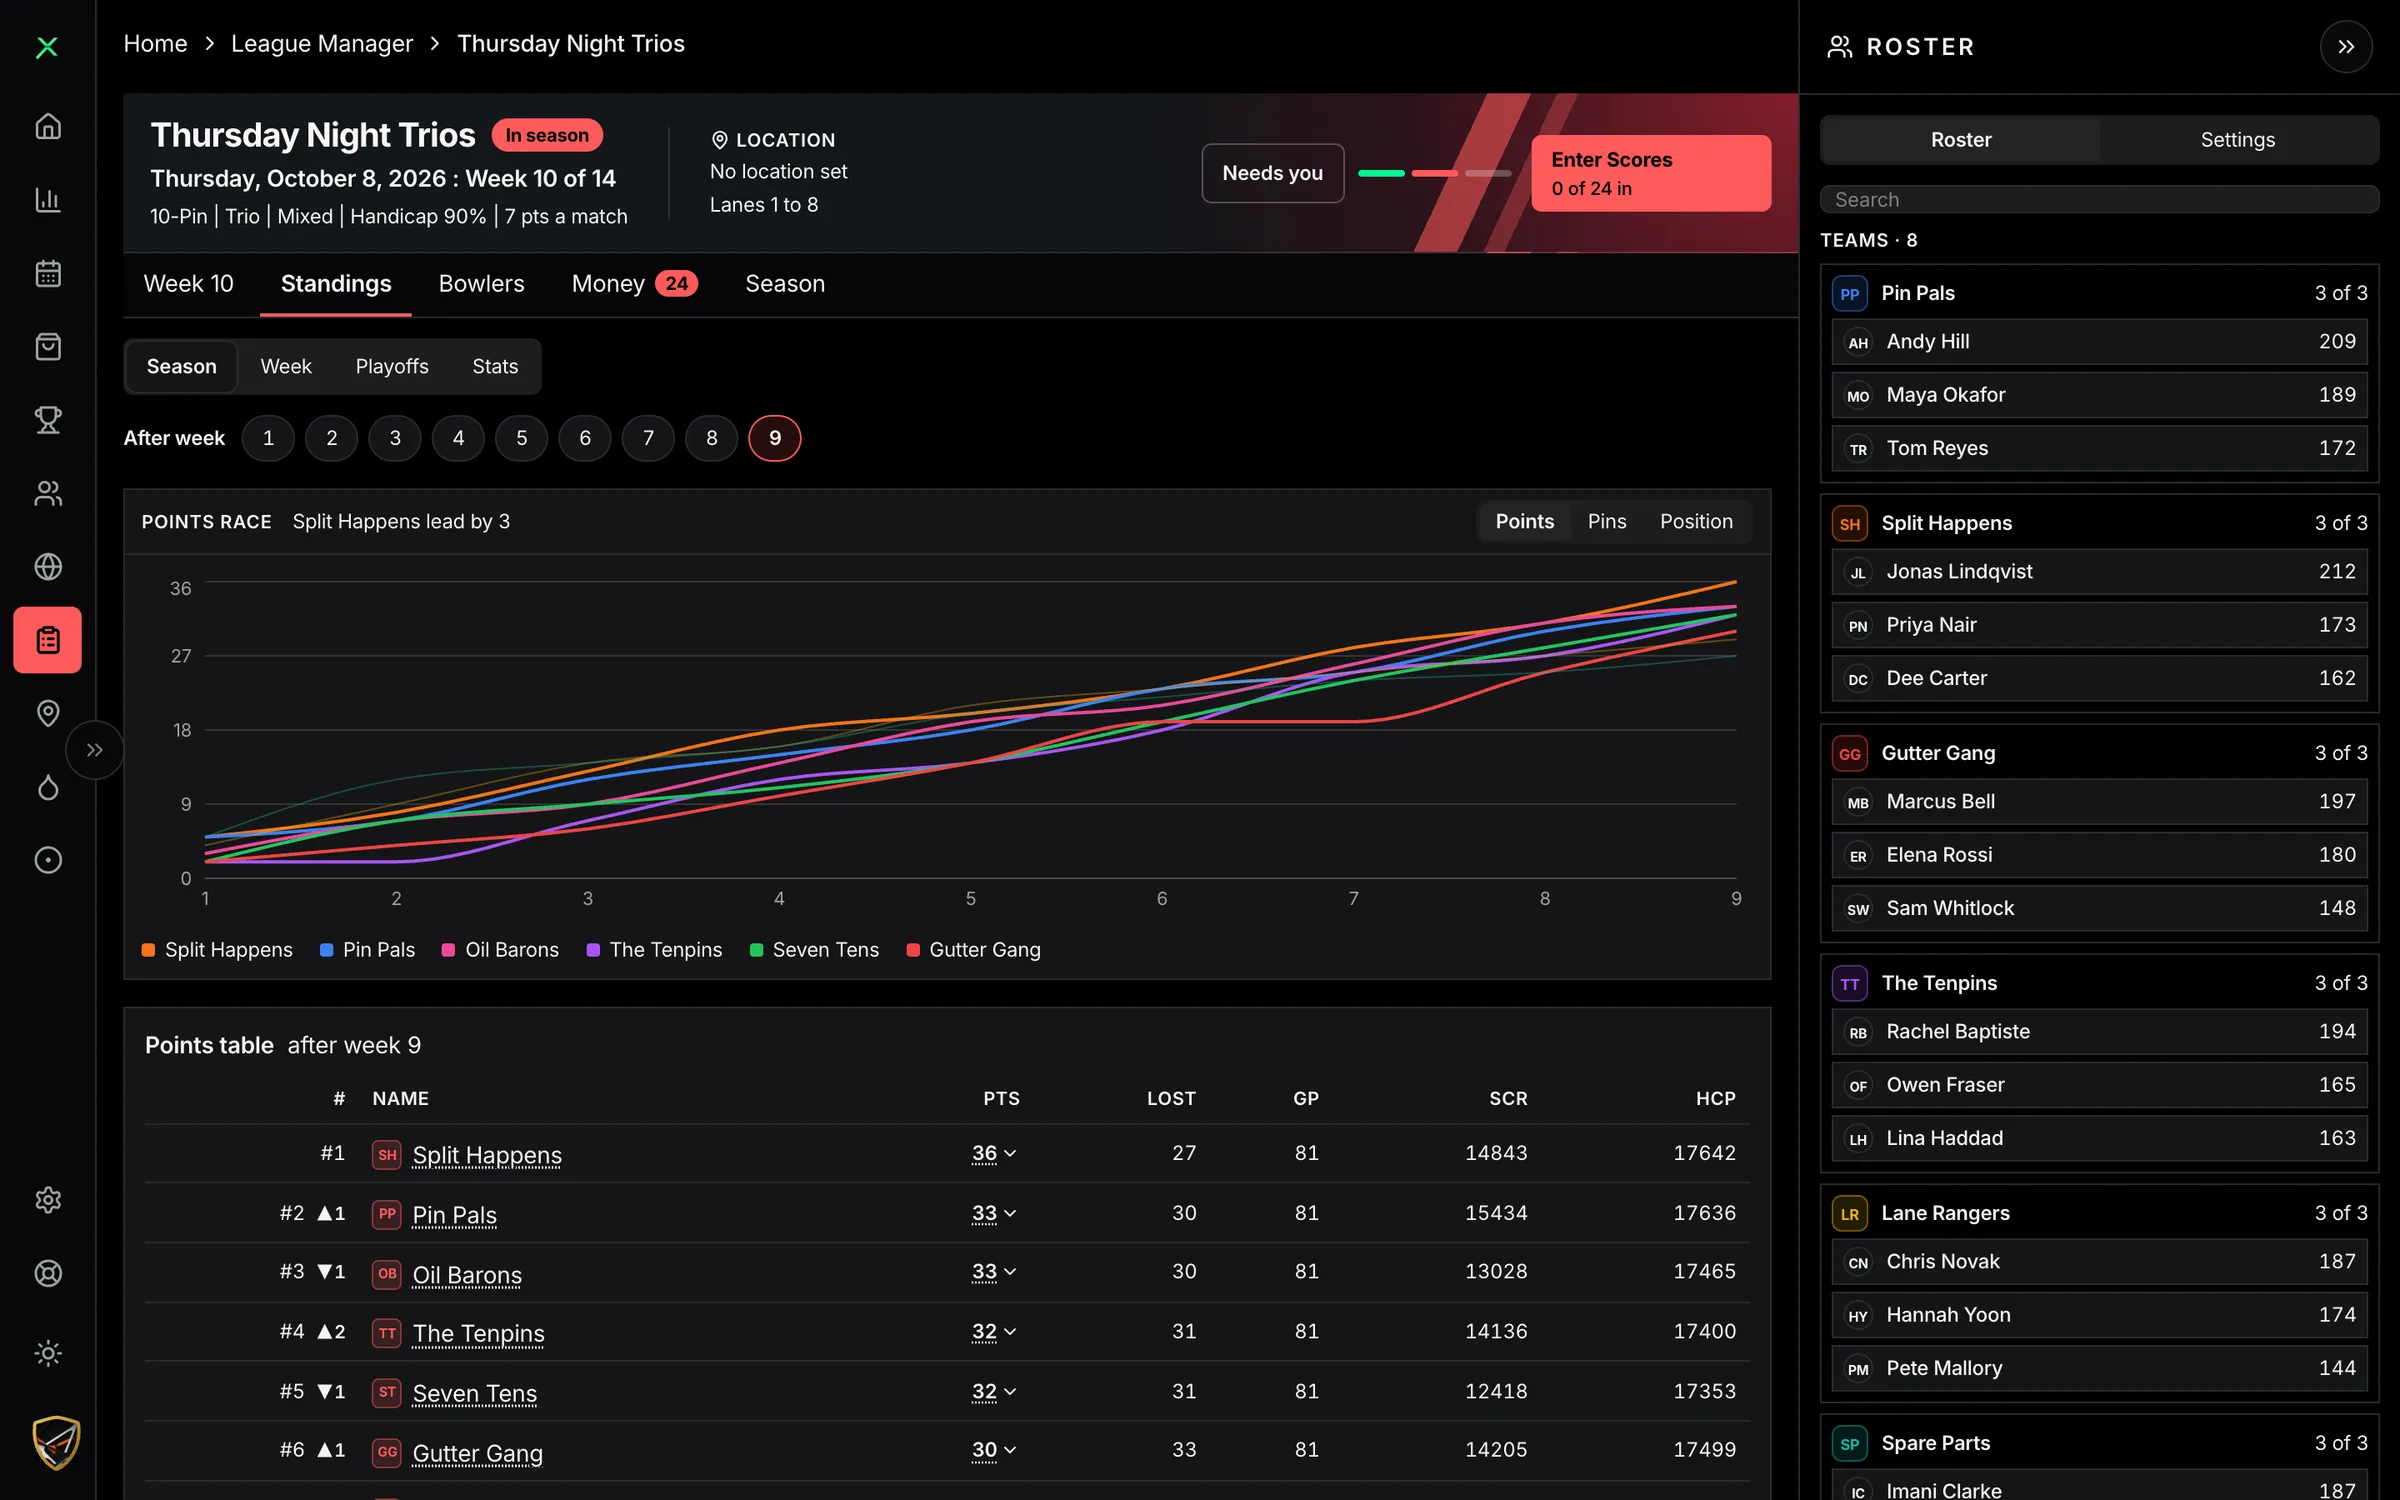Select Andy Hill in Pin Pals roster
This screenshot has height=1500, width=2400.
2099,342
